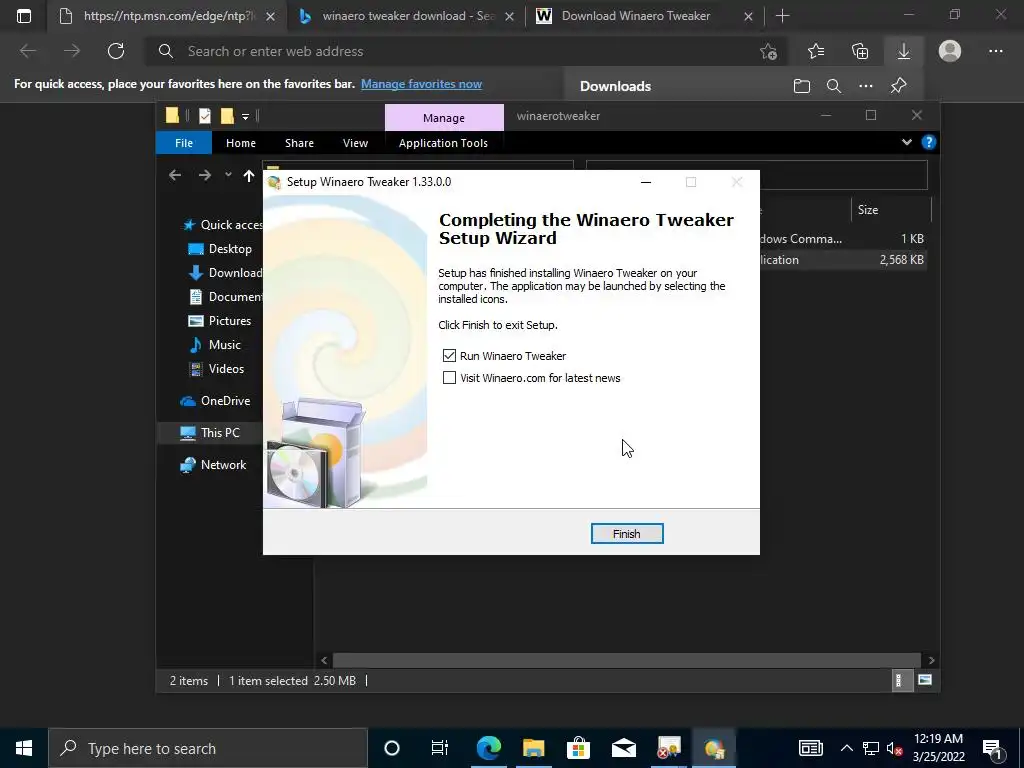1024x768 pixels.
Task: Open more options in Downloads panel
Action: 866,86
